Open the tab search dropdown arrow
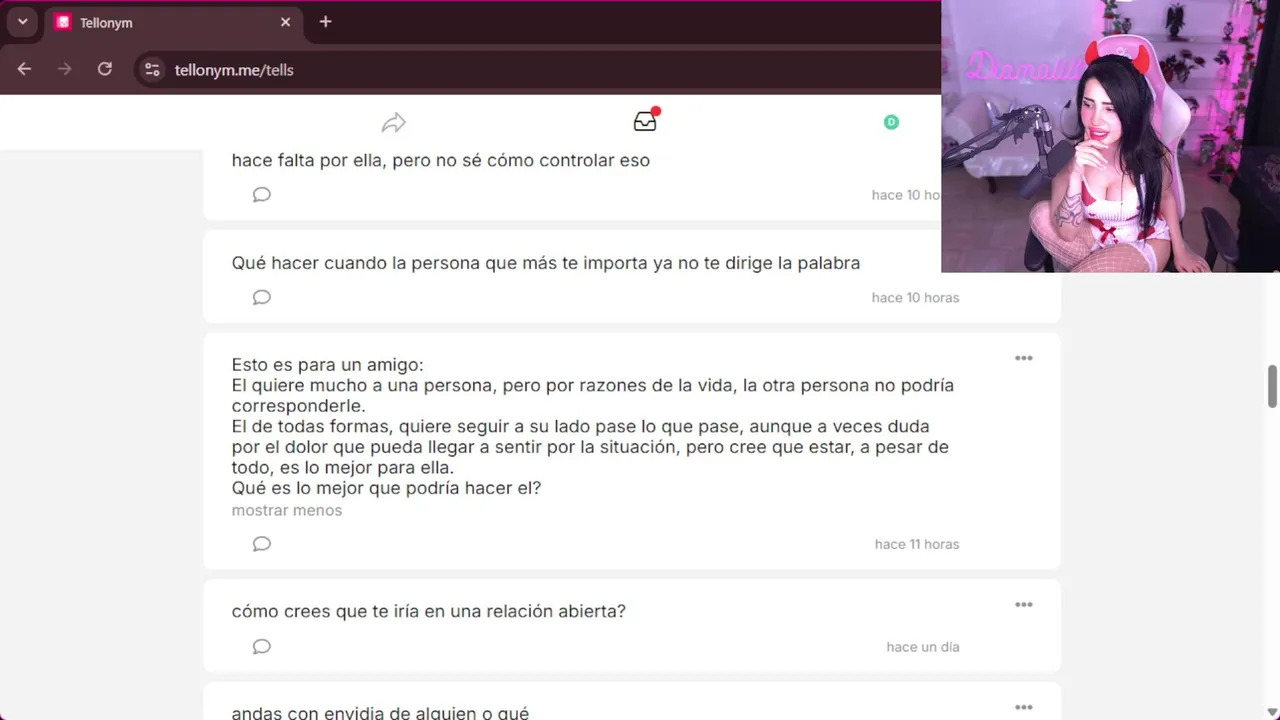Image resolution: width=1280 pixels, height=720 pixels. click(22, 22)
